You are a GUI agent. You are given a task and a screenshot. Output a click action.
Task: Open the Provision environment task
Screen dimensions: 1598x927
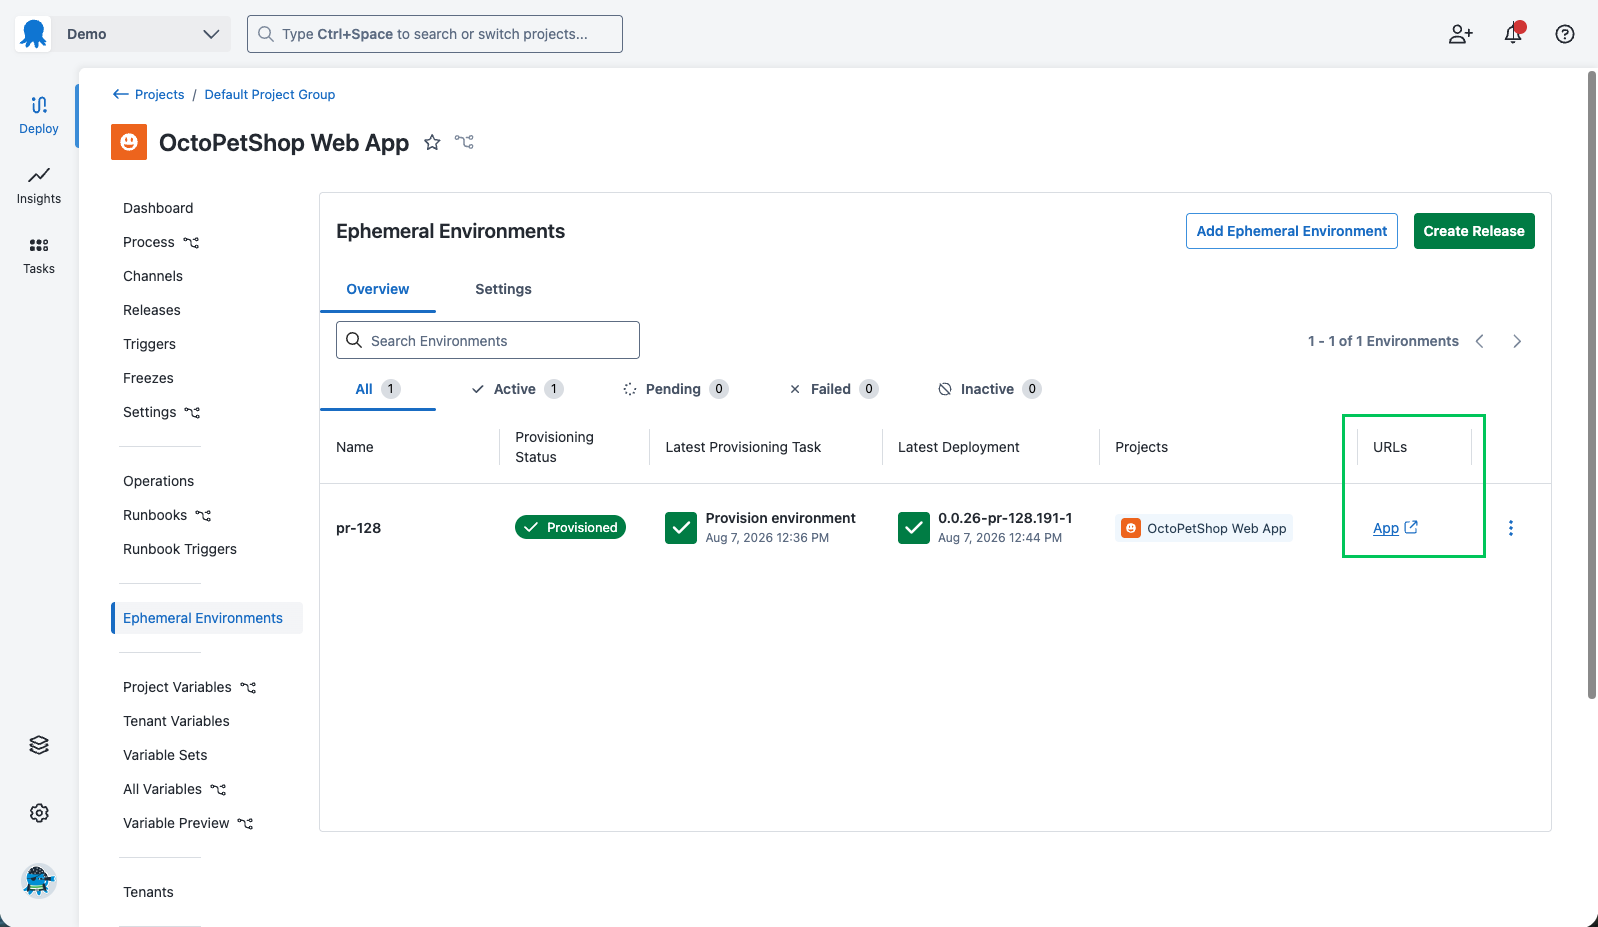click(781, 518)
